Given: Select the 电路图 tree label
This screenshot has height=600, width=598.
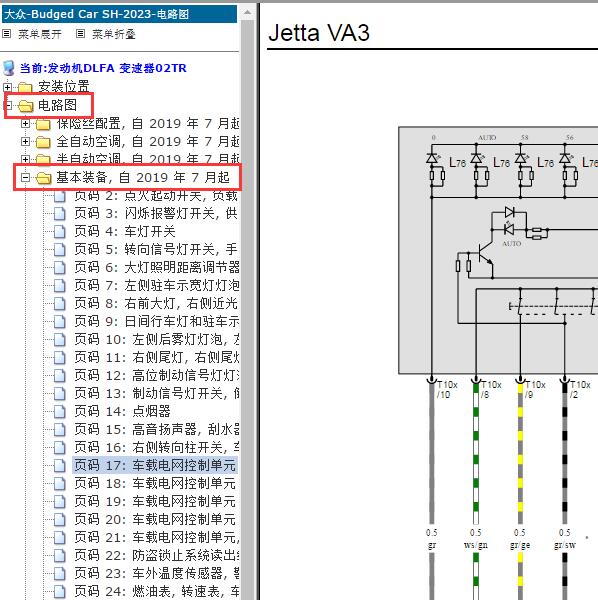Looking at the screenshot, I should pyautogui.click(x=57, y=105).
